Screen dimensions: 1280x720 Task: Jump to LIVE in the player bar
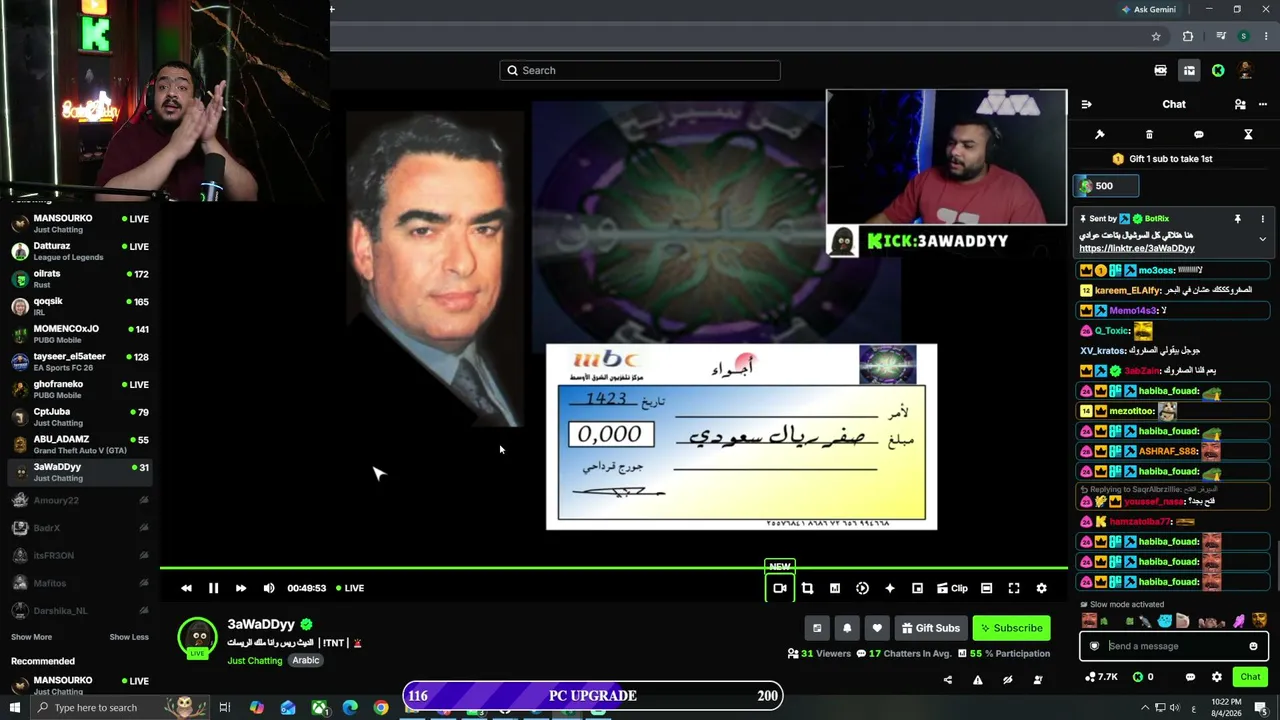click(x=350, y=588)
